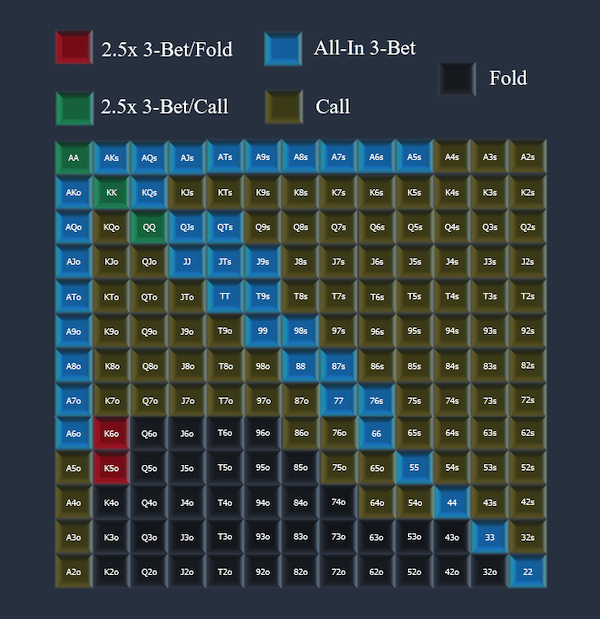Pick the KQo cell

(x=112, y=227)
